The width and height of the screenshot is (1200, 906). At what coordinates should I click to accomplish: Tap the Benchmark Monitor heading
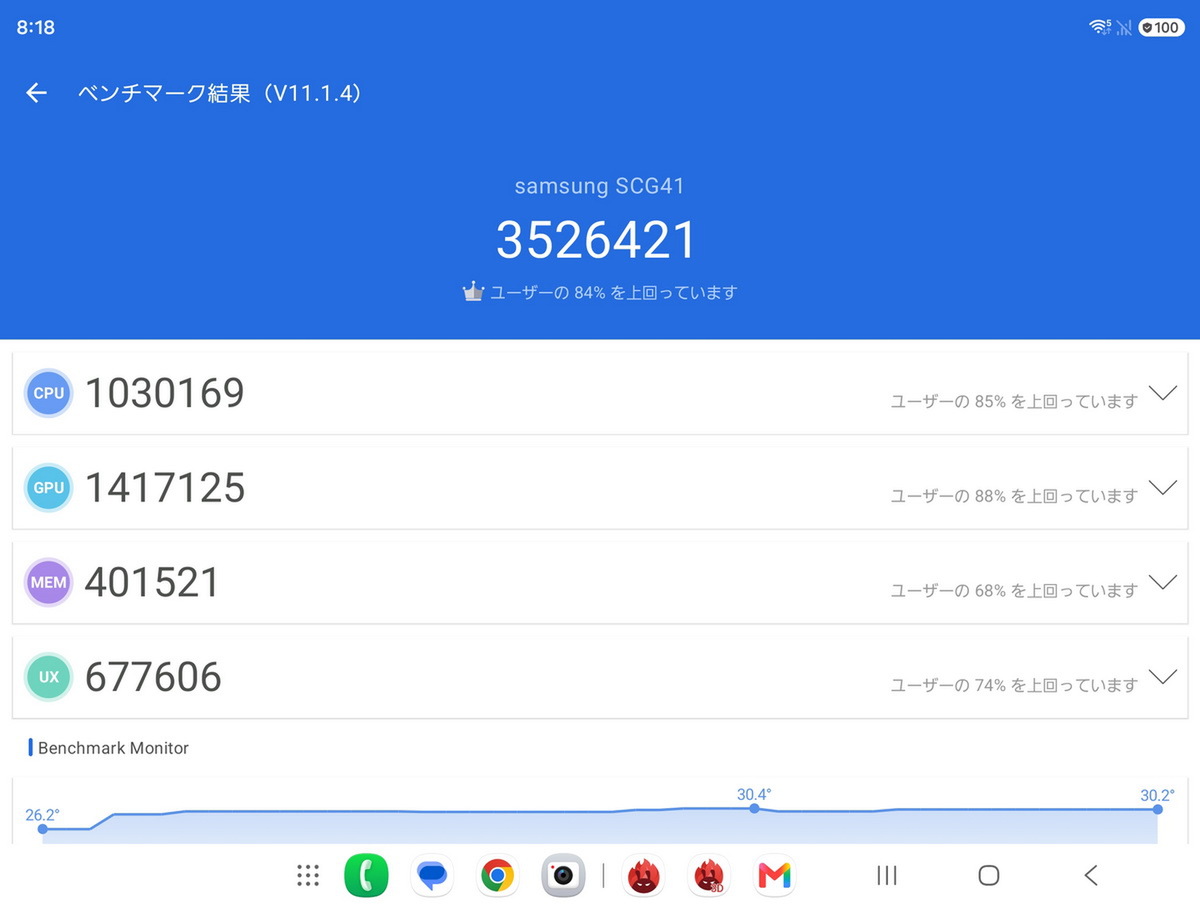pos(113,748)
